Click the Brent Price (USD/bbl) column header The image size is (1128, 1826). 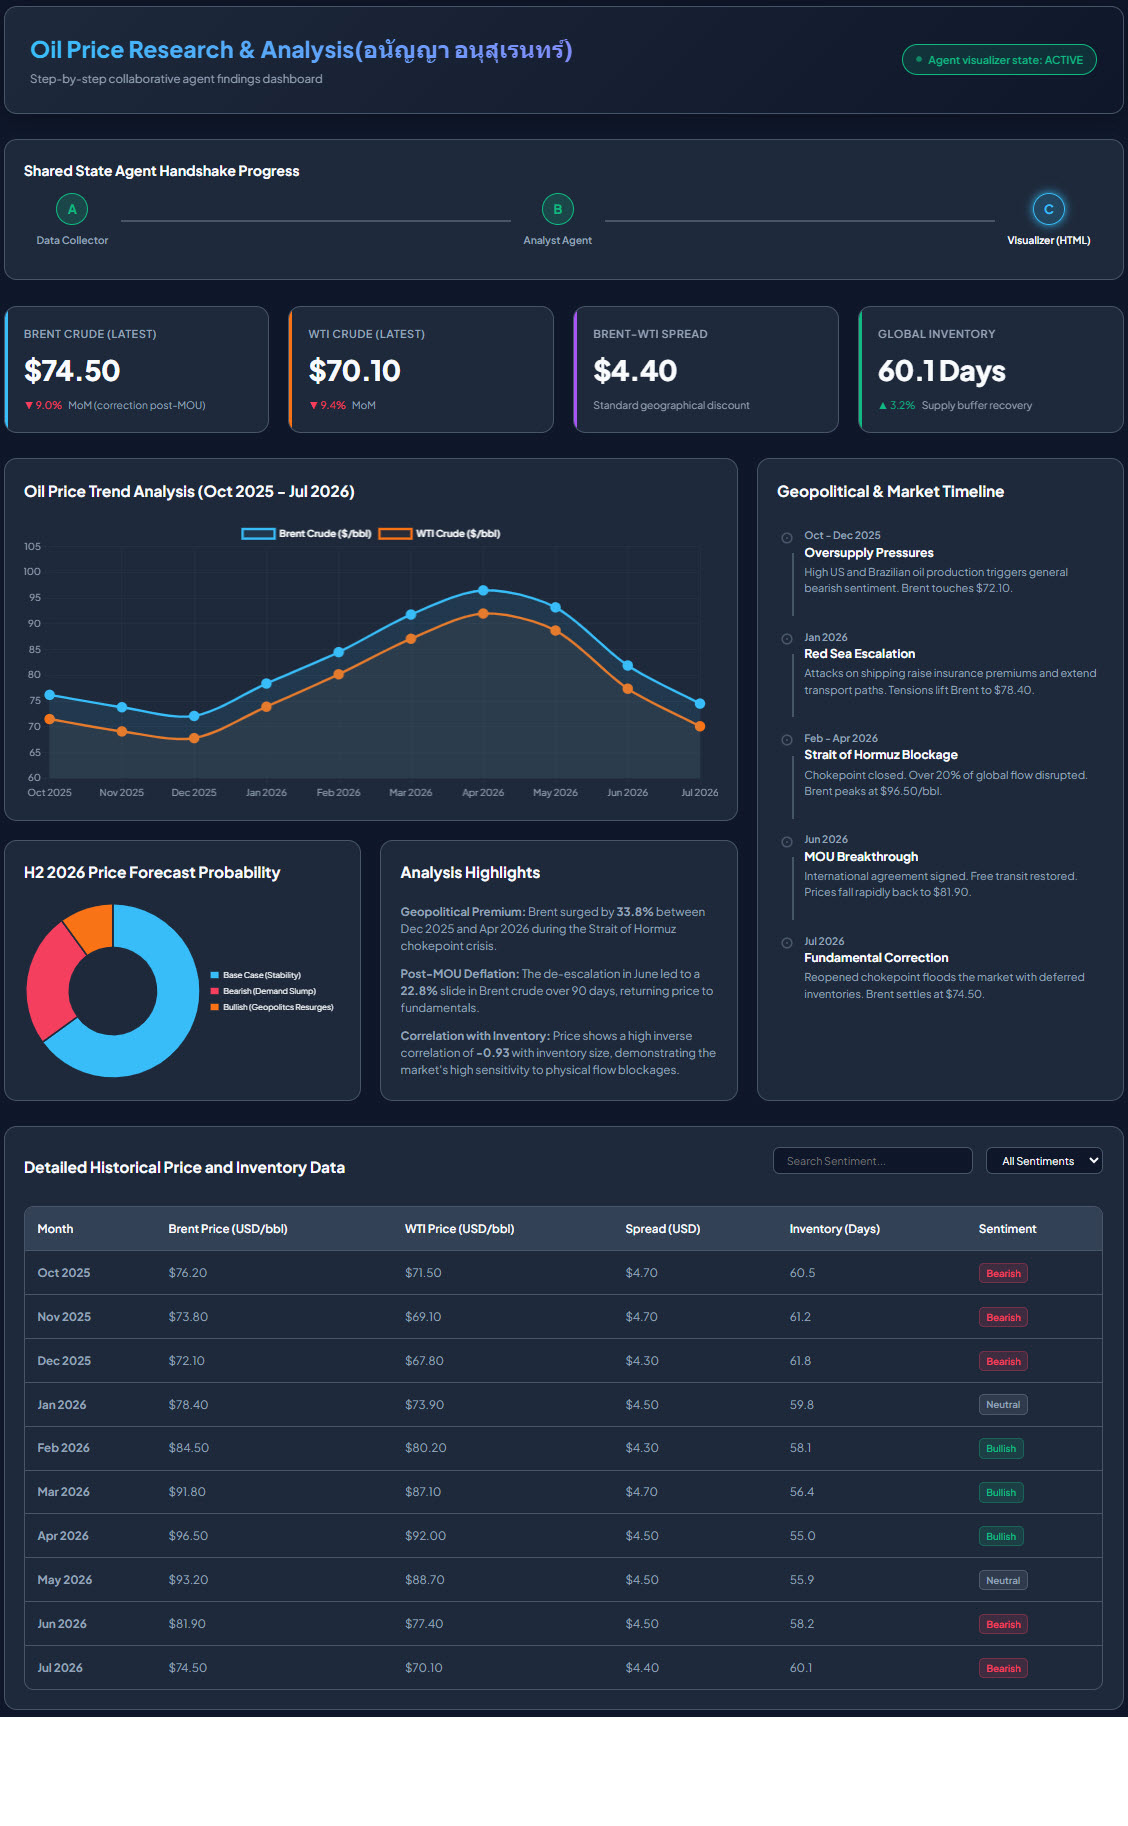click(228, 1229)
